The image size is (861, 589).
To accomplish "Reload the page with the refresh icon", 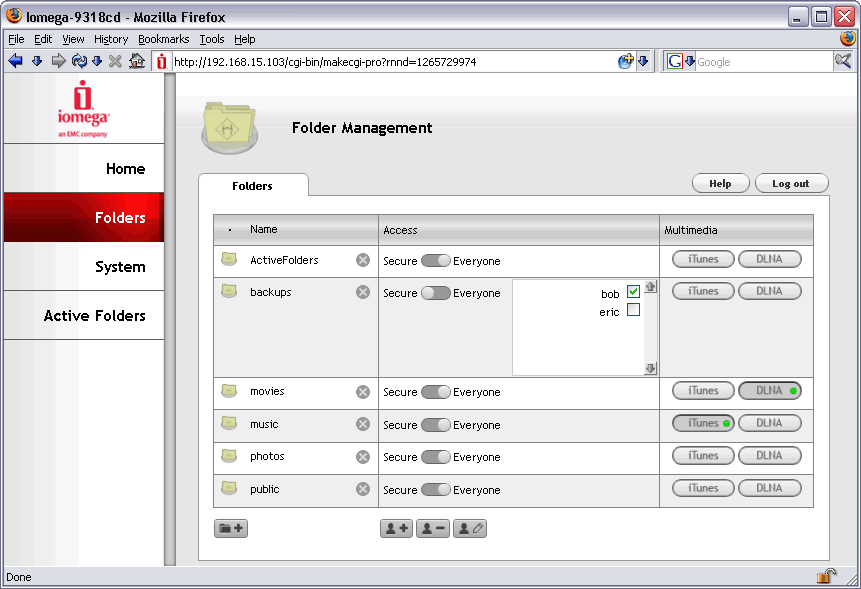I will point(79,61).
